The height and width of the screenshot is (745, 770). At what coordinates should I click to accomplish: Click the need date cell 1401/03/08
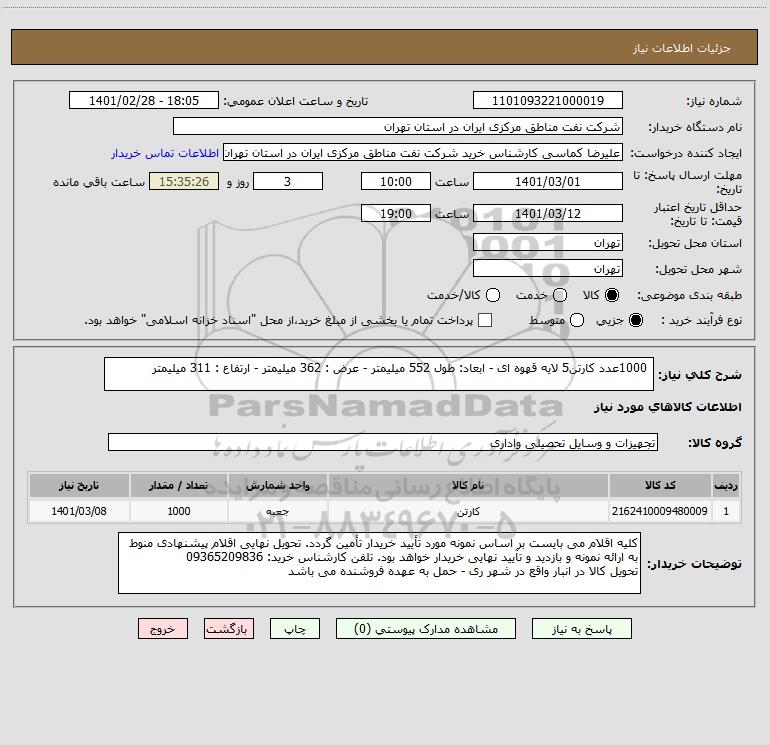(79, 511)
